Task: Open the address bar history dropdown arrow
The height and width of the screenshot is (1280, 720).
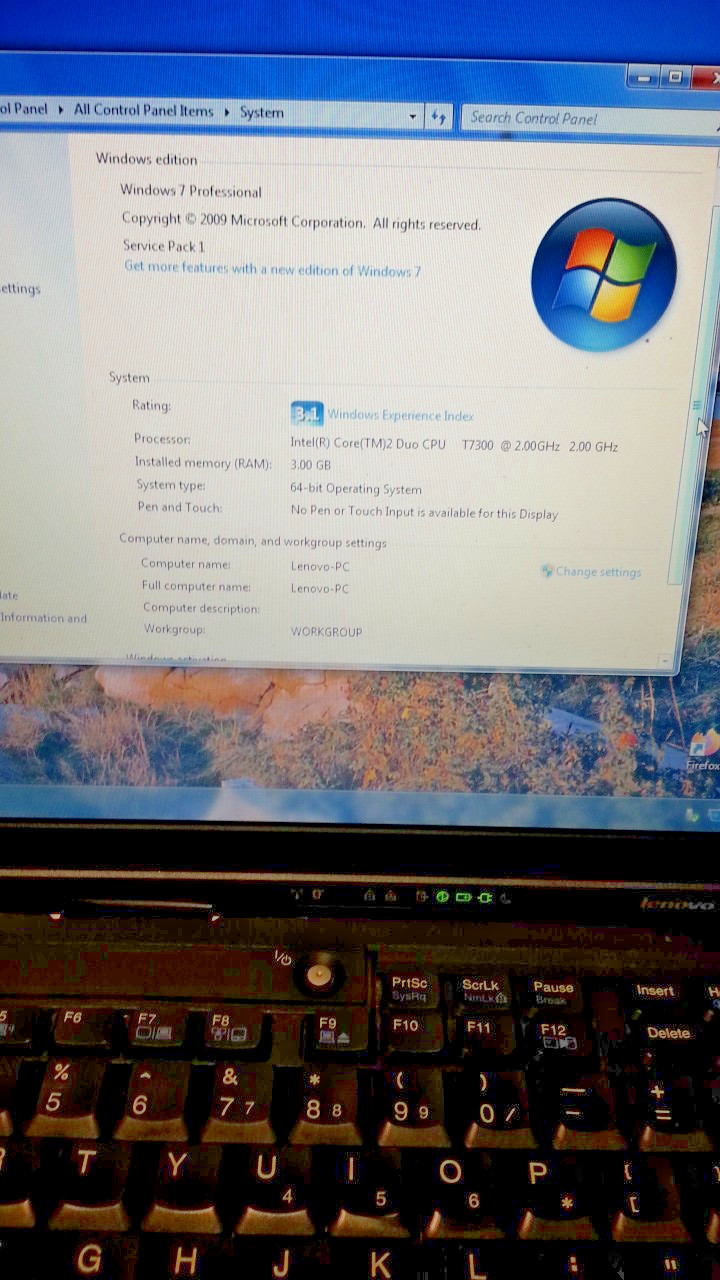Action: click(412, 116)
